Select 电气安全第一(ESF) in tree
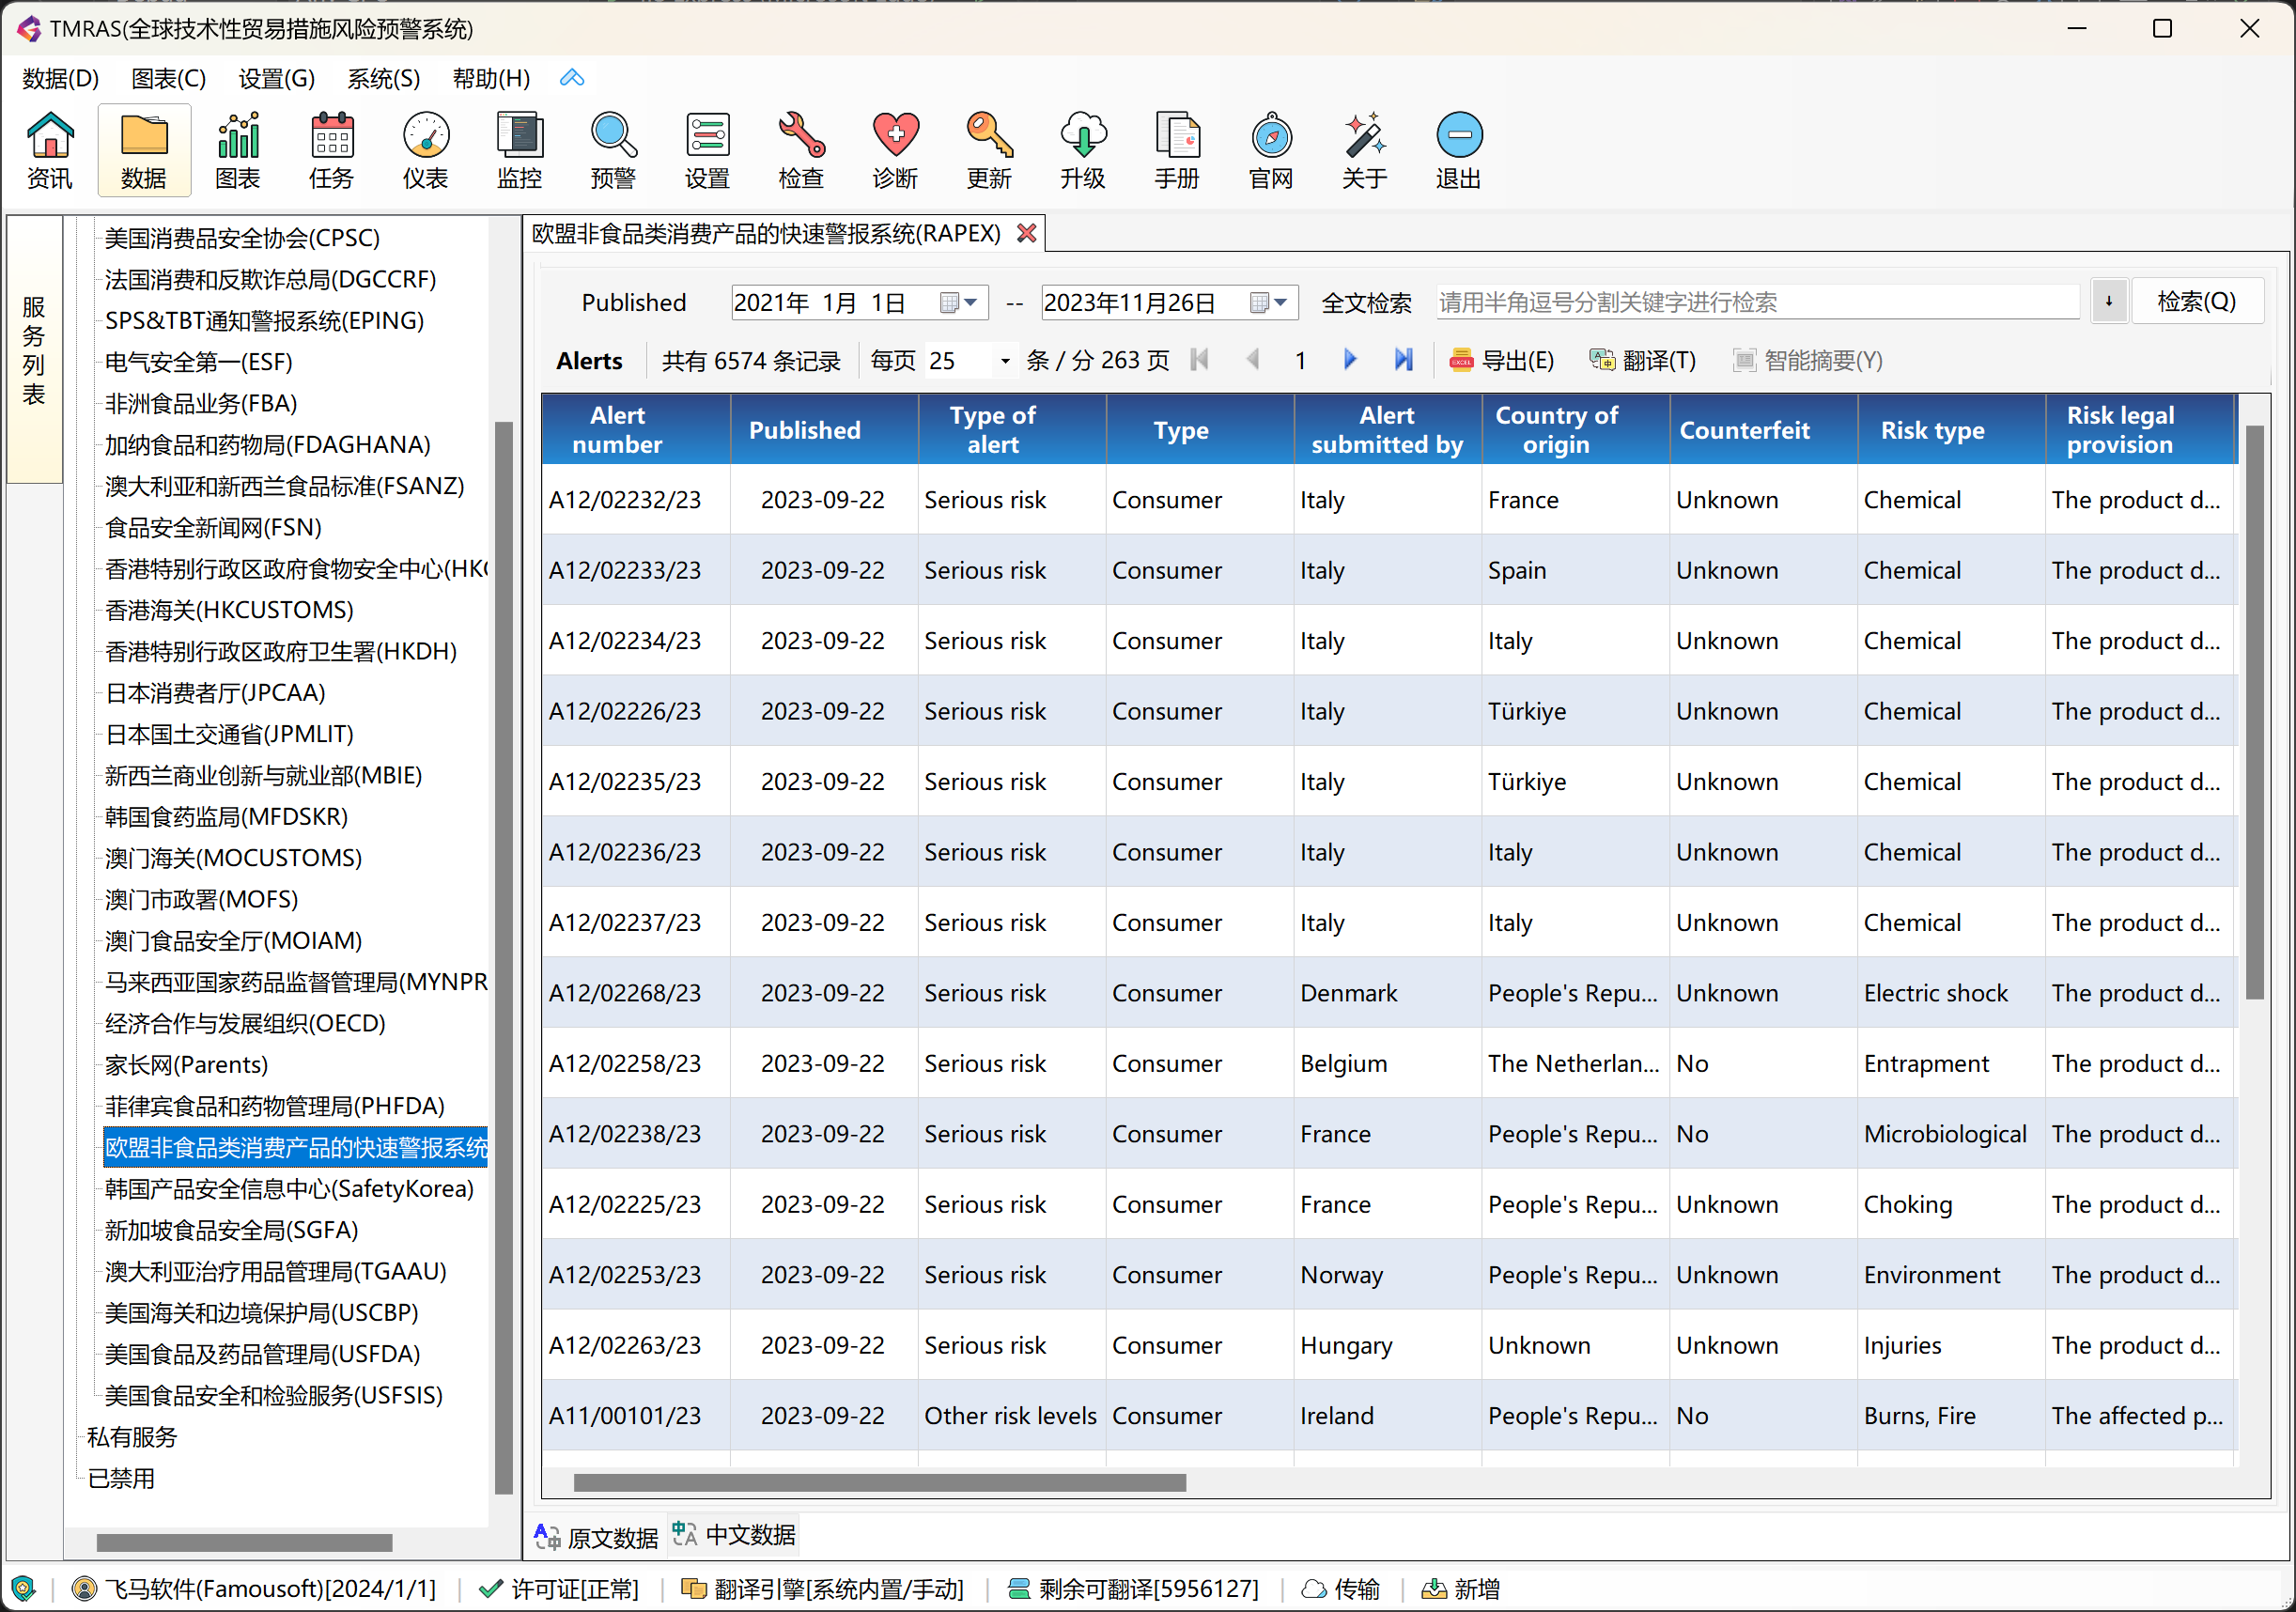 coord(198,362)
